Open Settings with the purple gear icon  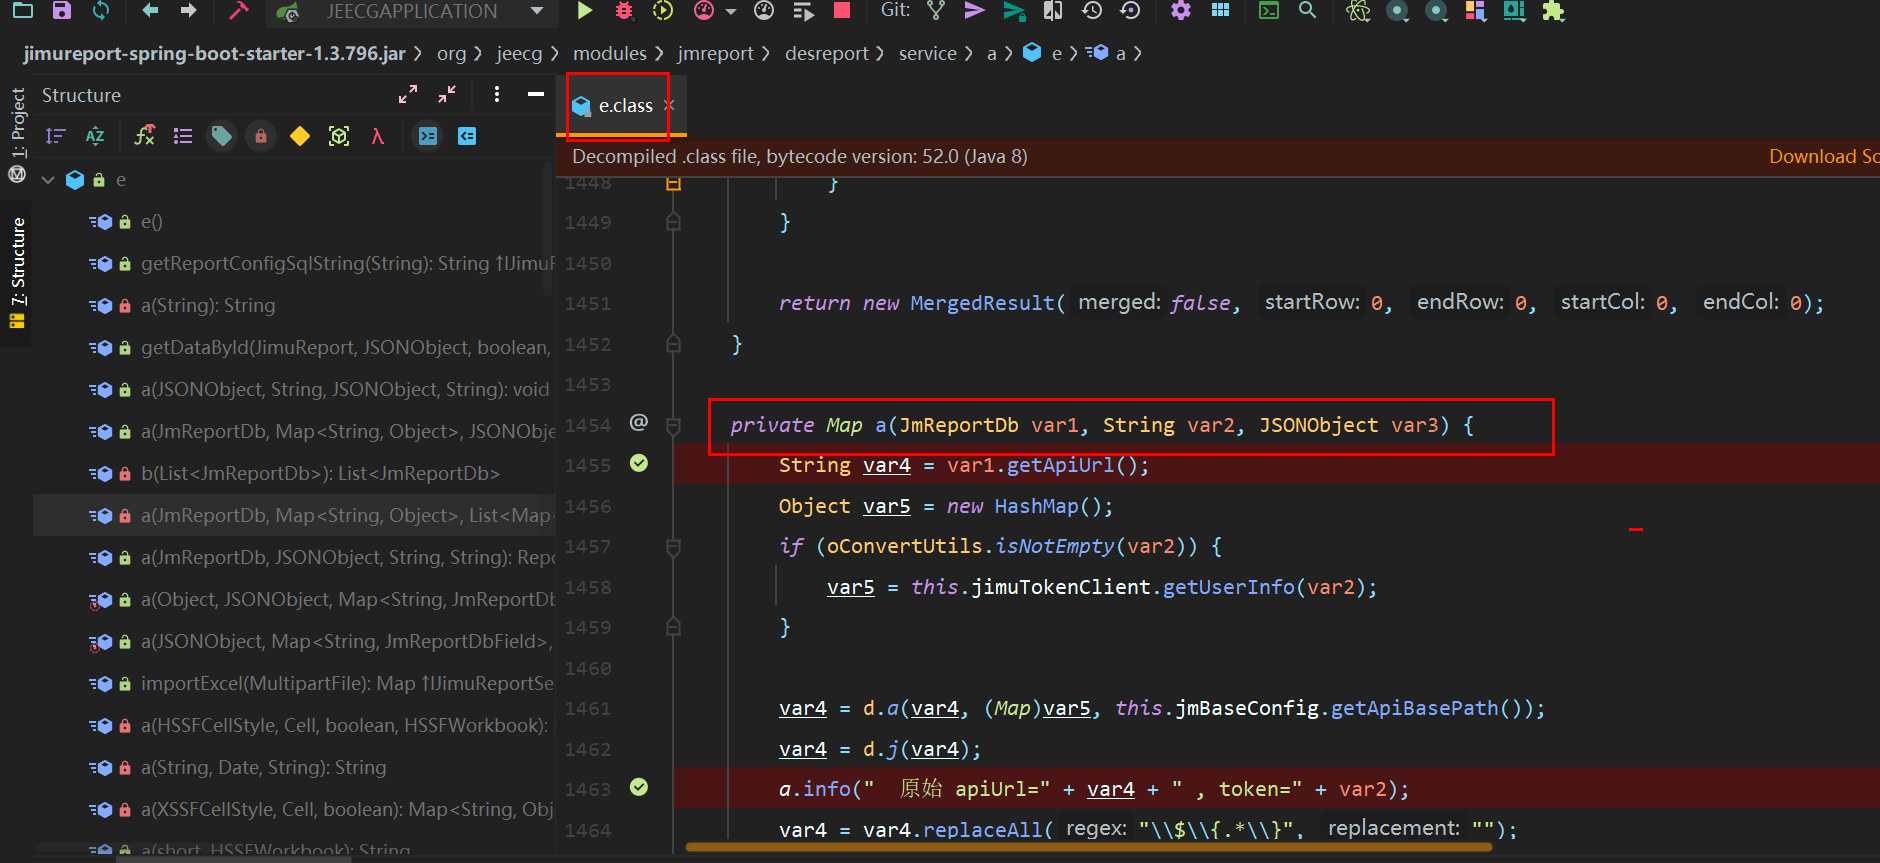pyautogui.click(x=1181, y=11)
